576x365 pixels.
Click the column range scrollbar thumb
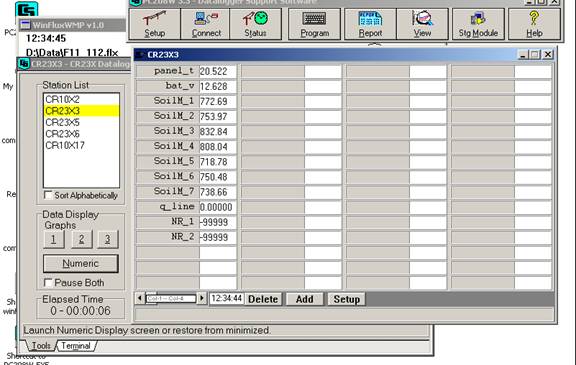[x=151, y=298]
